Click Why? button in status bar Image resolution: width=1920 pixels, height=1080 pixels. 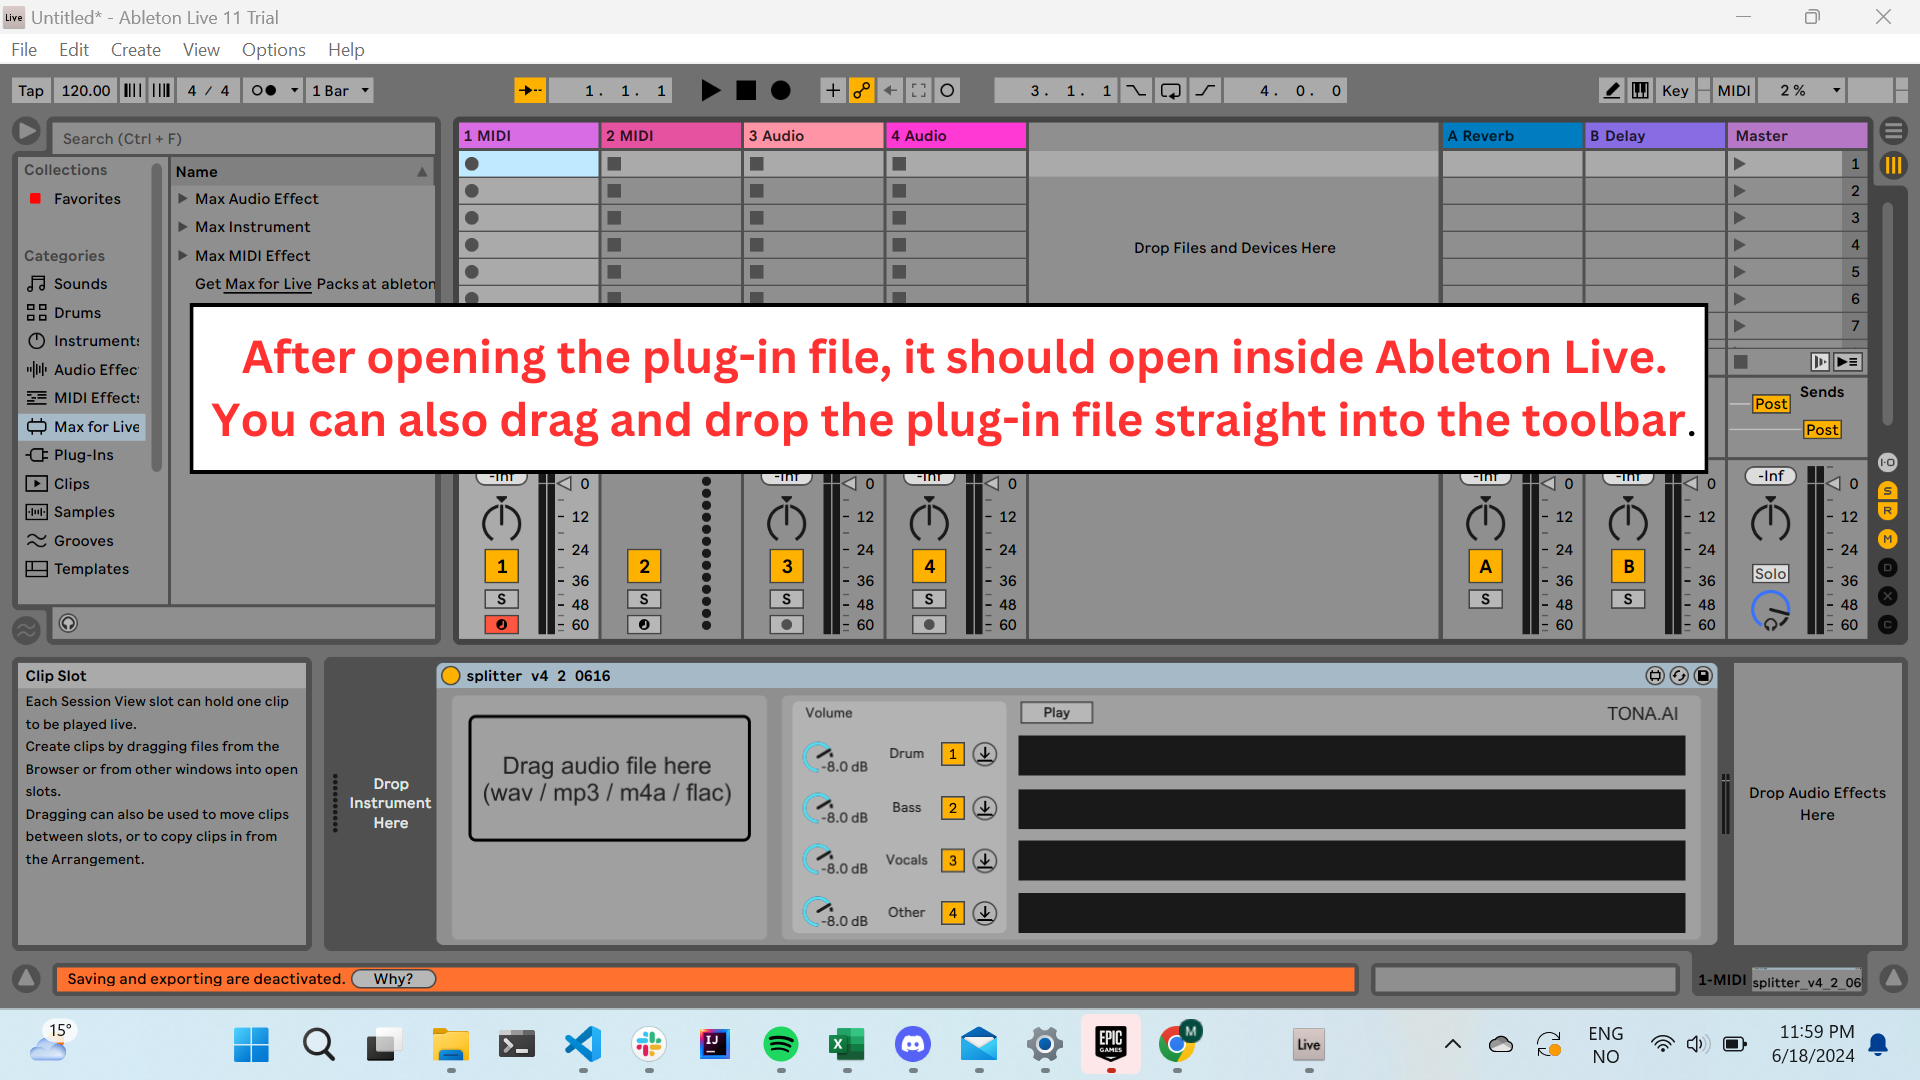[x=394, y=979]
